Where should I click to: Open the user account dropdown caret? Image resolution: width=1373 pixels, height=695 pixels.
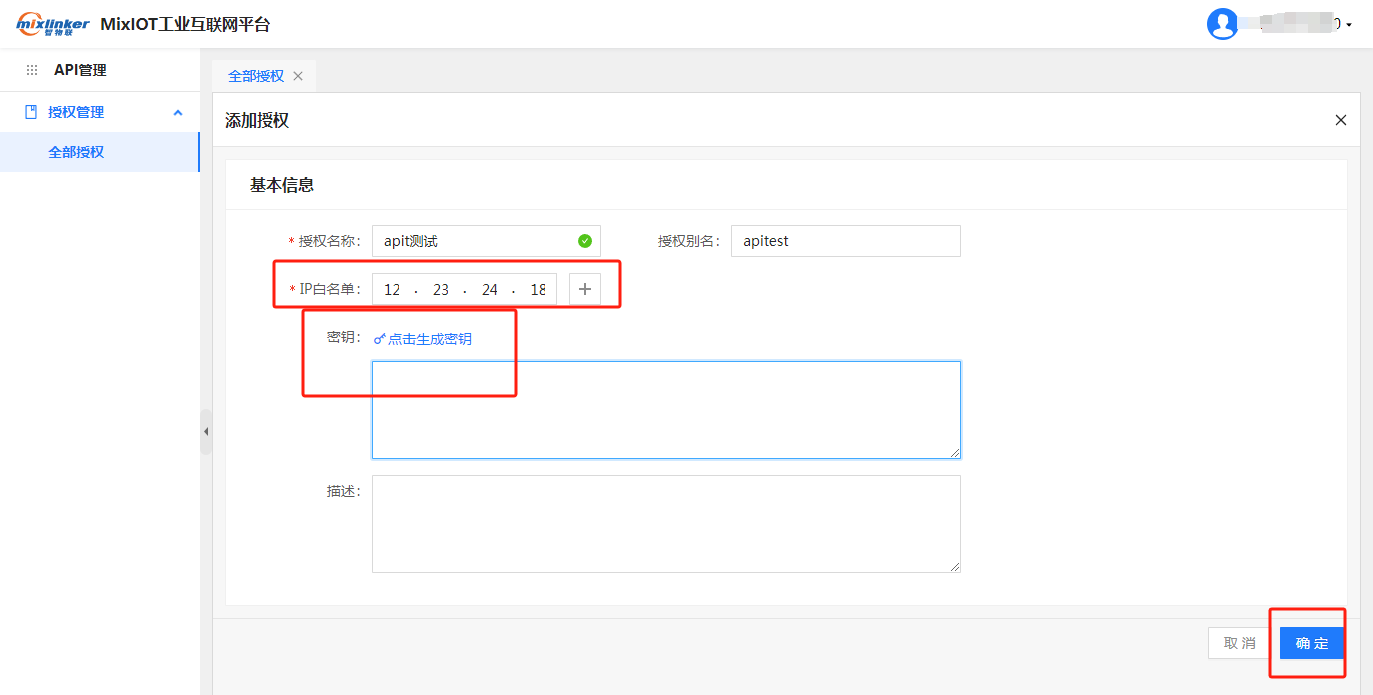[x=1349, y=25]
